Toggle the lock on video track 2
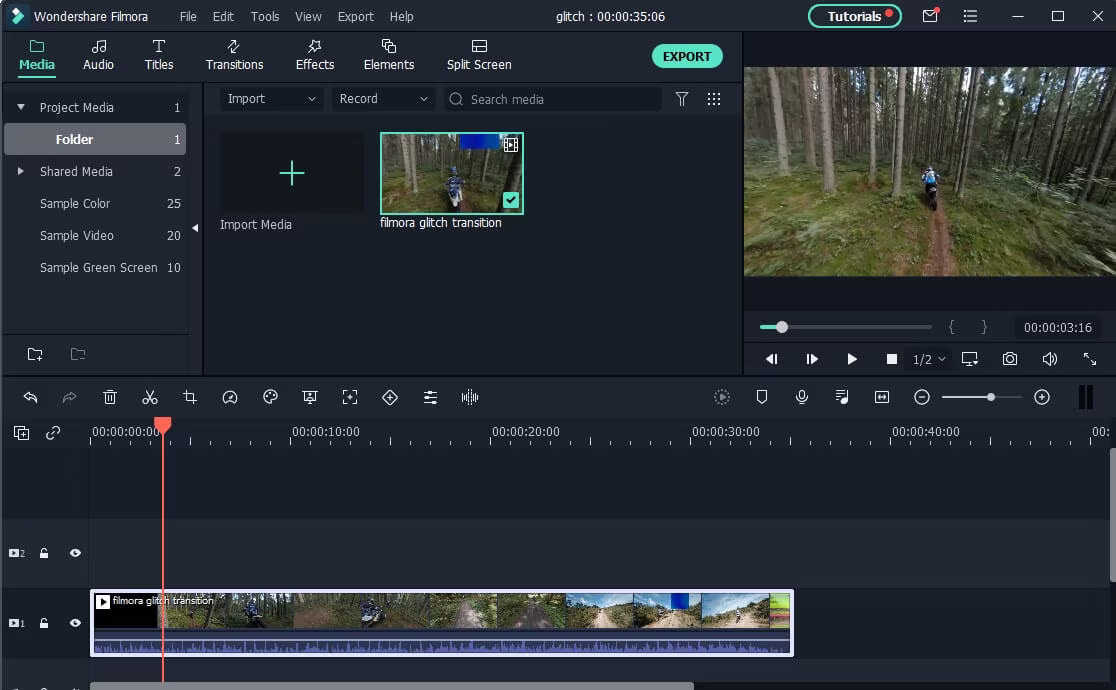This screenshot has height=690, width=1116. (x=44, y=553)
